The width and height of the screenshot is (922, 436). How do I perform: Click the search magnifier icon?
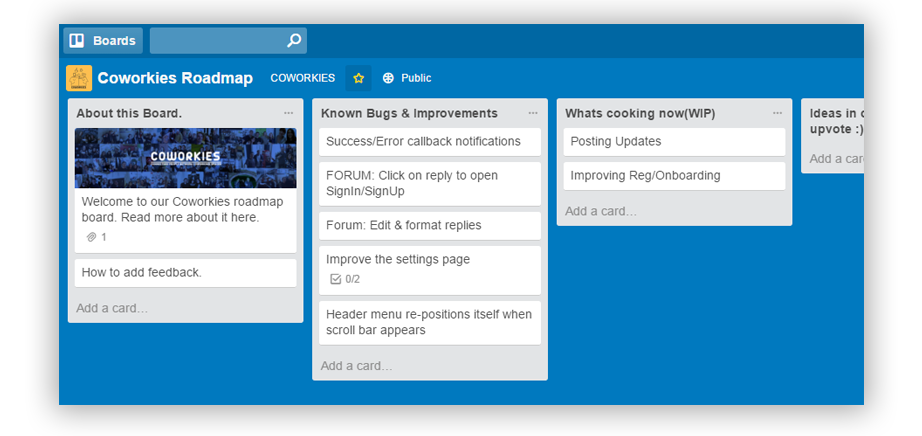(x=294, y=41)
